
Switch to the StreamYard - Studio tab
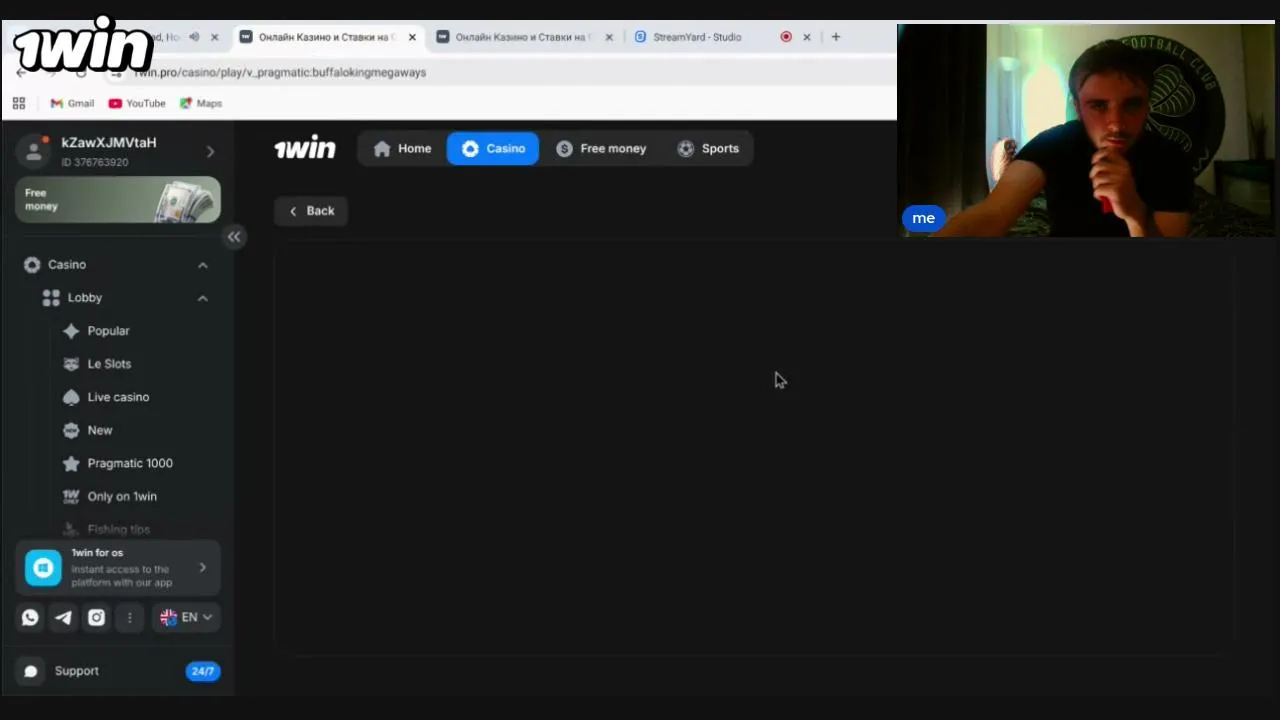point(697,37)
